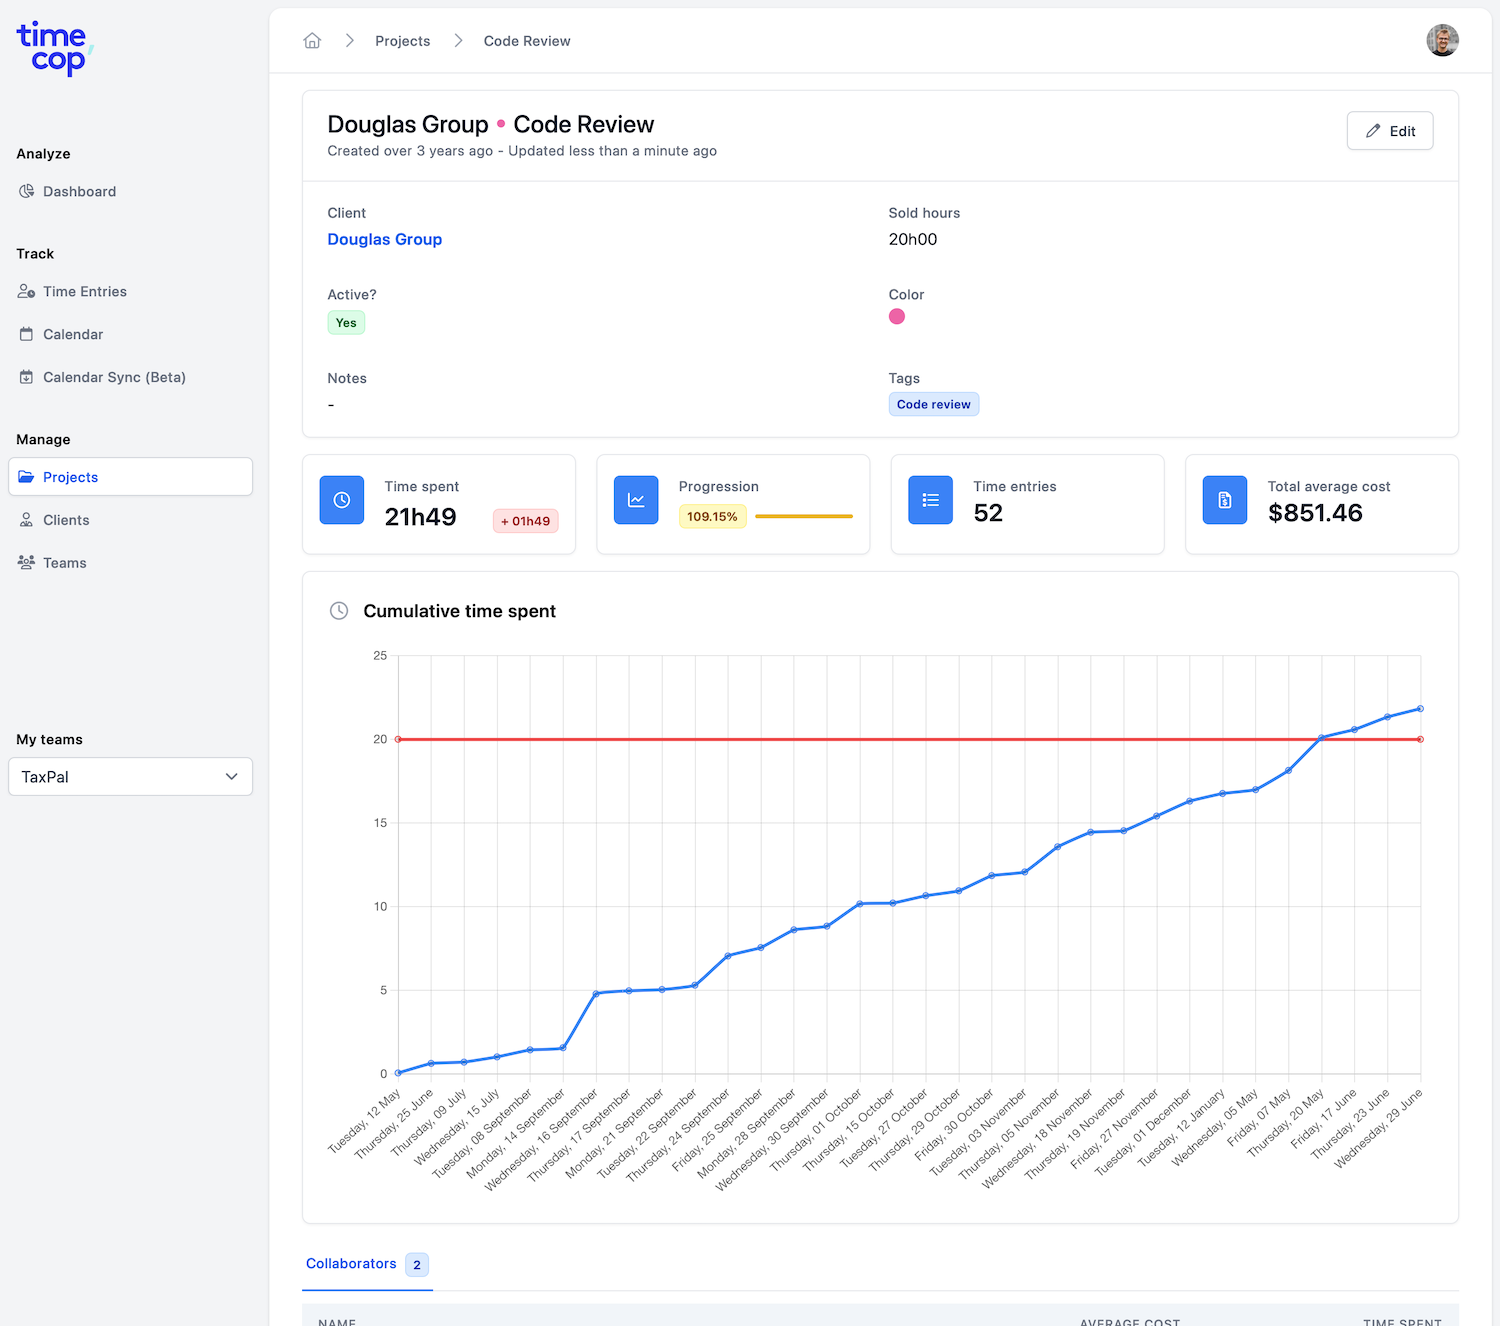Viewport: 1500px width, 1326px height.
Task: Go to Time Entries in sidebar
Action: (84, 292)
